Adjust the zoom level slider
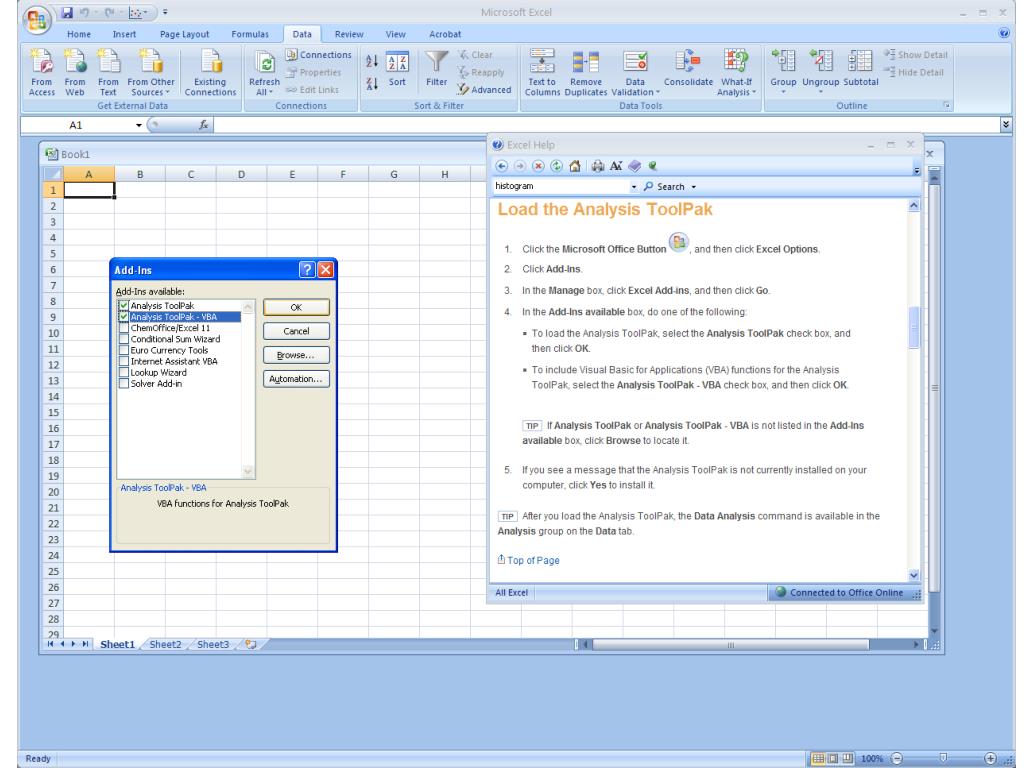Screen dimensions: 1024x768 click(943, 758)
